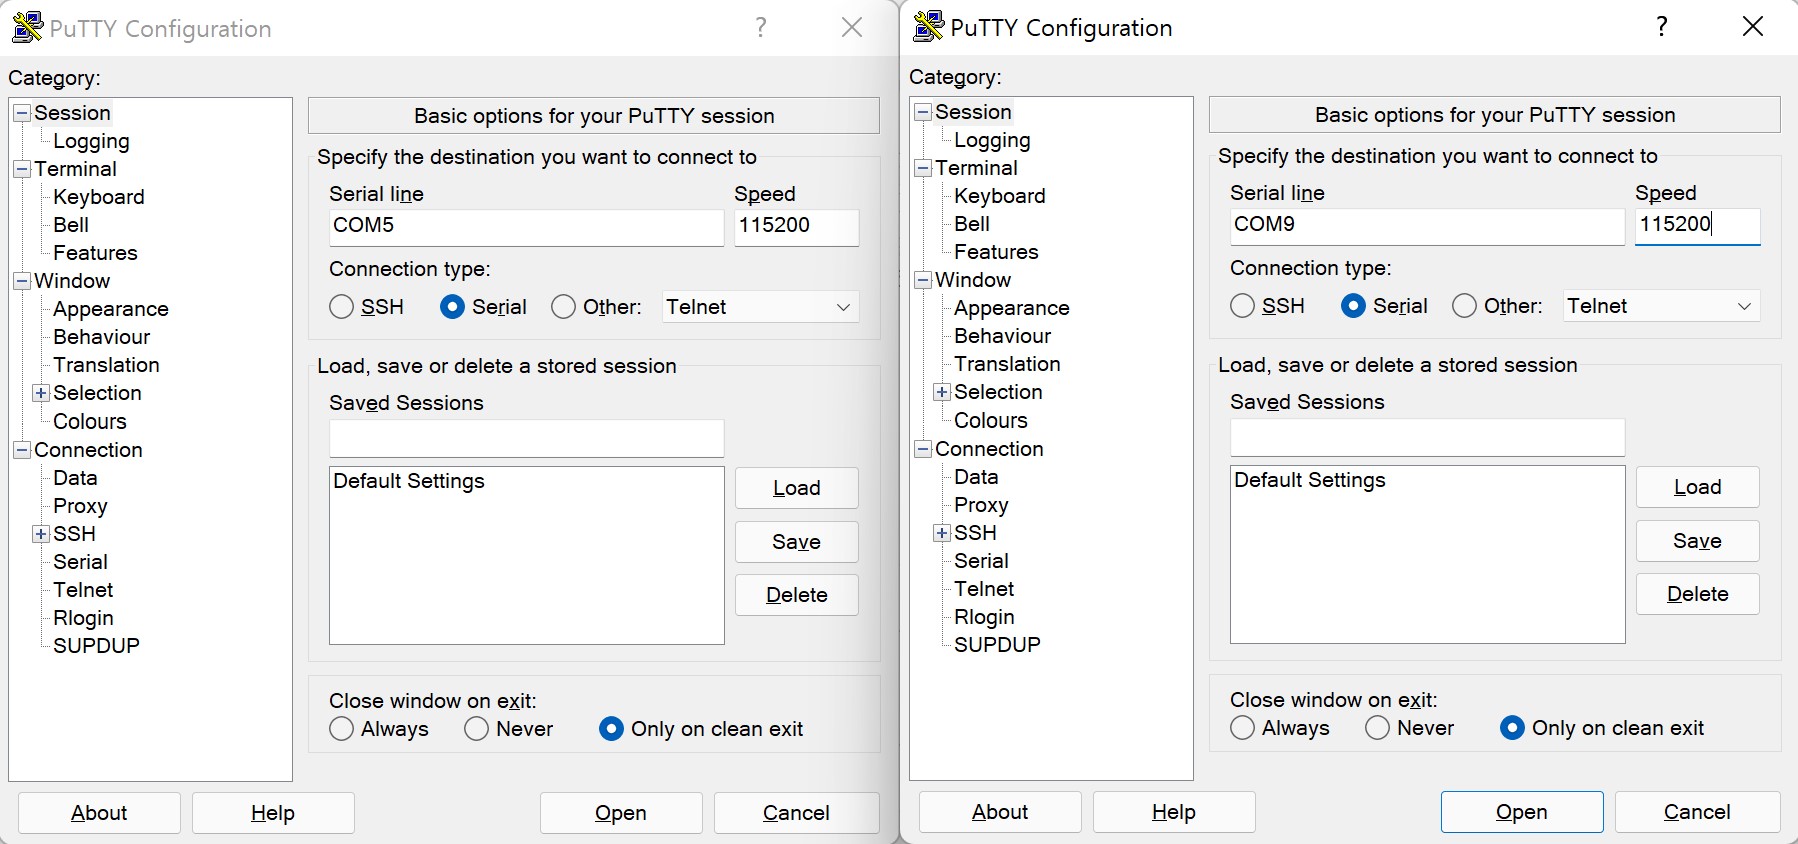Choose Always close on exit, left window

click(342, 729)
